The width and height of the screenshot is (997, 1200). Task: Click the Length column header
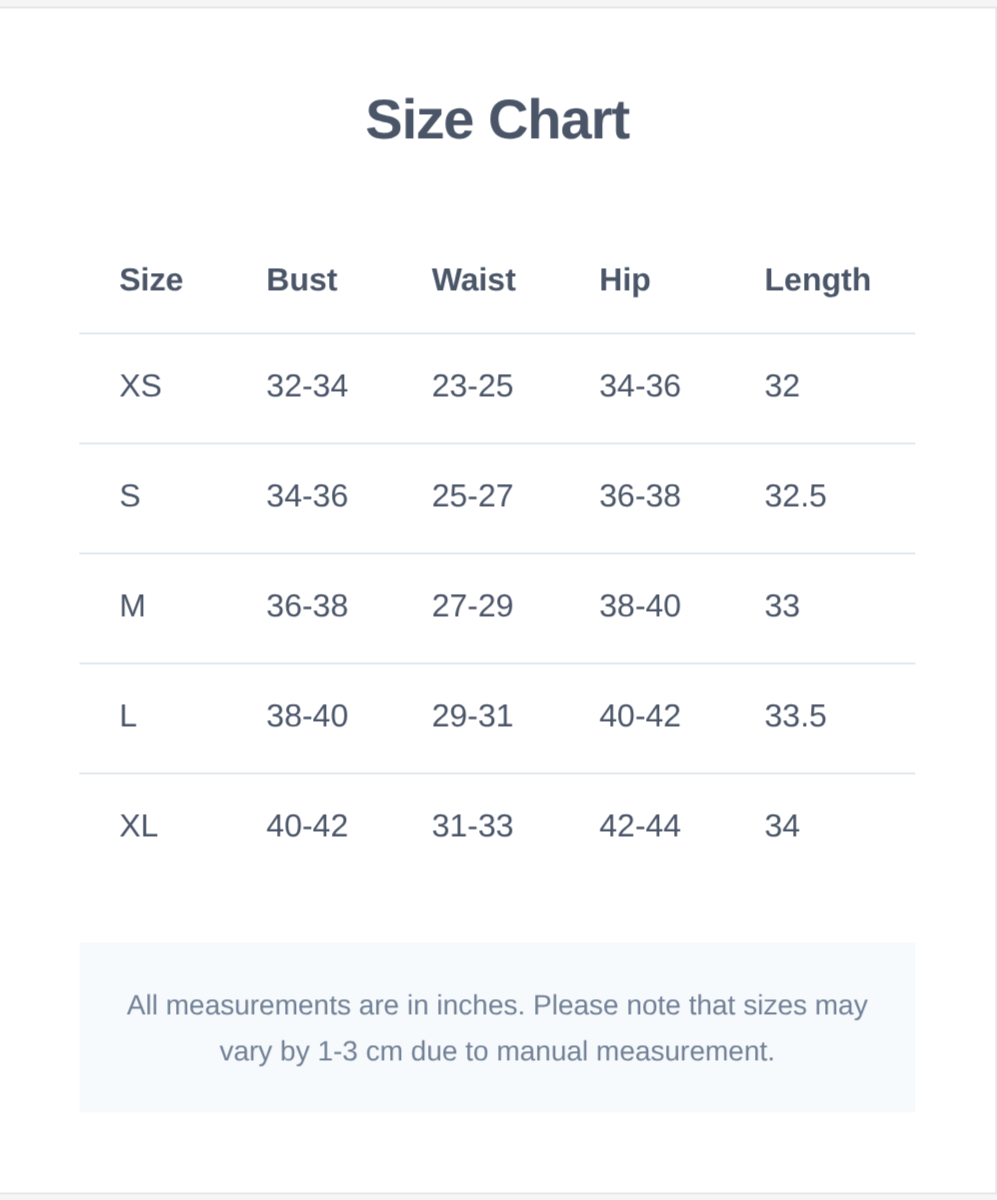(817, 280)
